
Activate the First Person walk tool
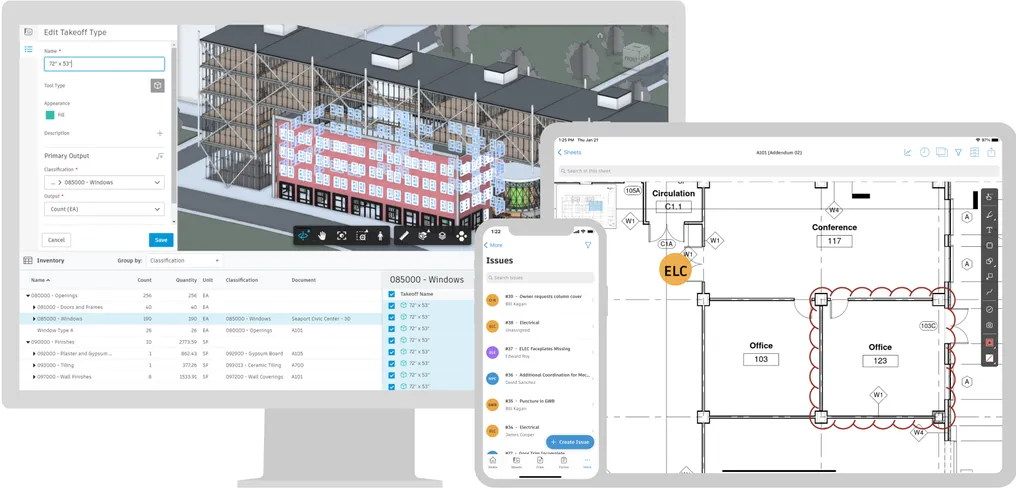(380, 235)
